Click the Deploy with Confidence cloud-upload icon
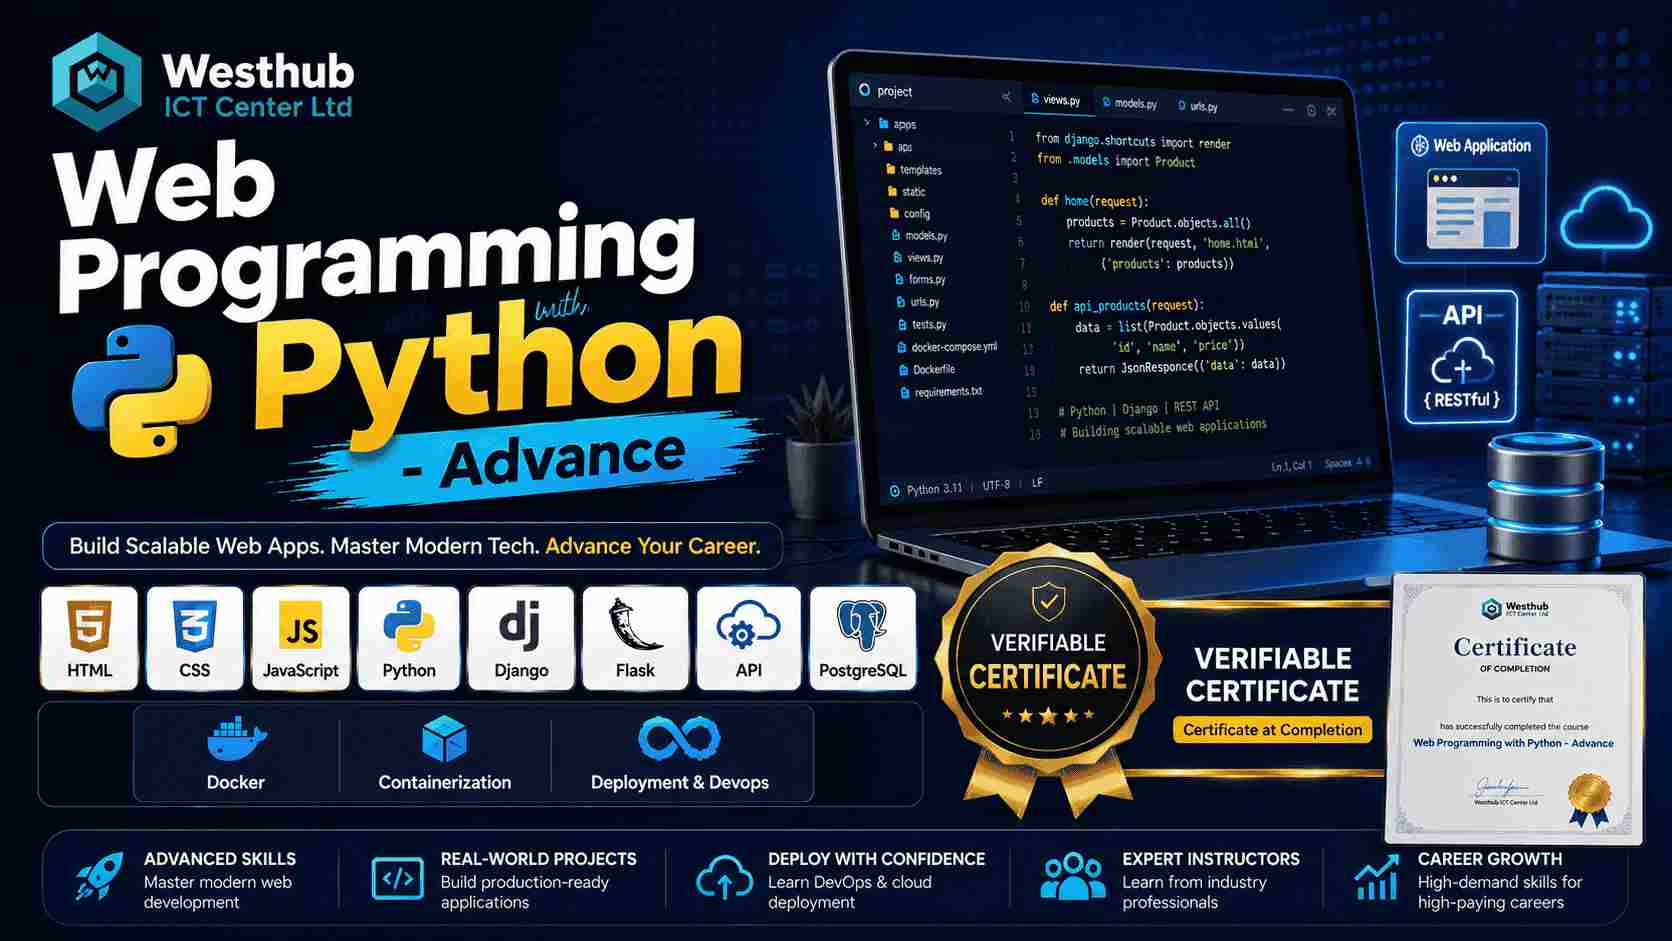Viewport: 1672px width, 941px height. pyautogui.click(x=724, y=877)
